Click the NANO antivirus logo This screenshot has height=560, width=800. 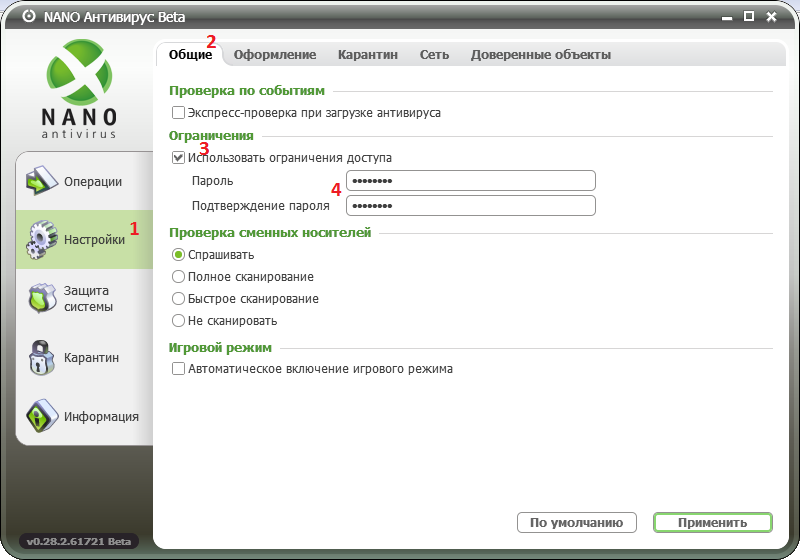point(80,88)
